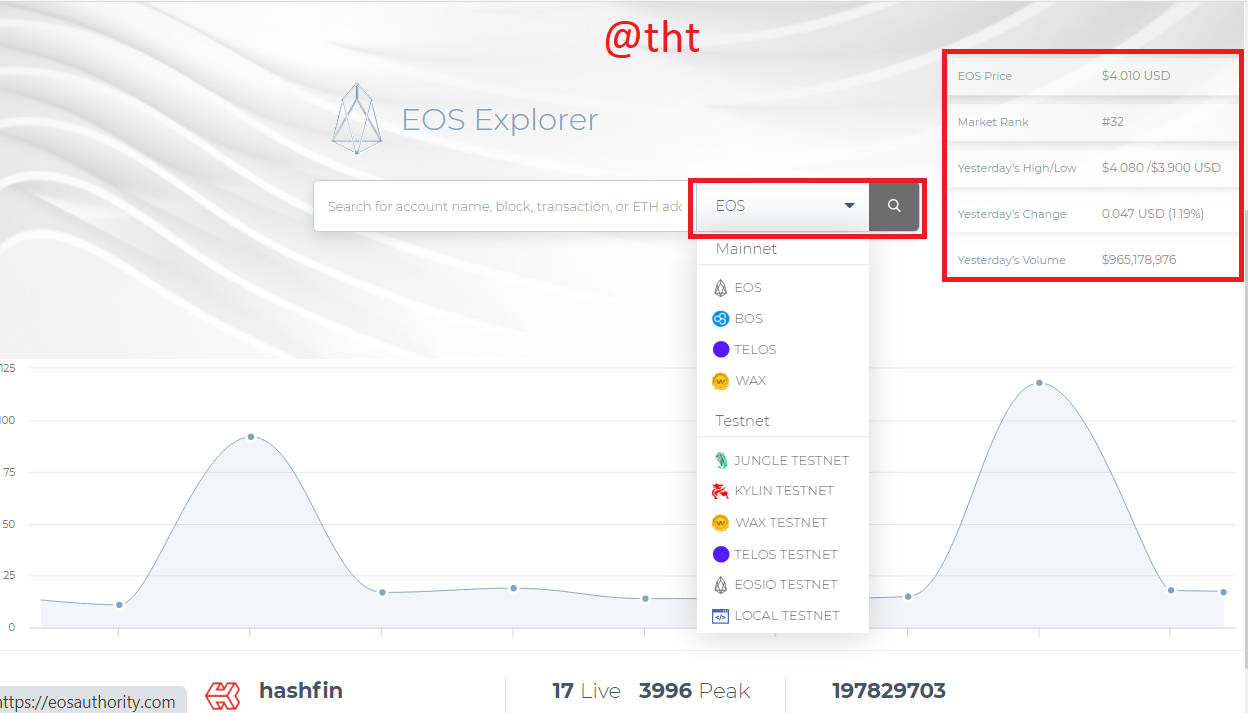The image size is (1248, 713).
Task: Click the '$4.010 USD' EOS price value
Action: [x=1136, y=76]
